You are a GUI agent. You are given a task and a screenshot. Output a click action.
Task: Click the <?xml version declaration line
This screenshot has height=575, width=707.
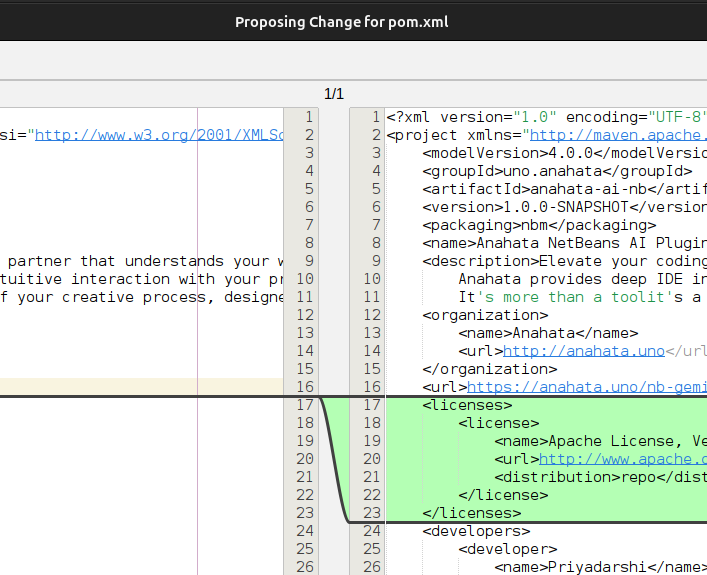(x=546, y=117)
